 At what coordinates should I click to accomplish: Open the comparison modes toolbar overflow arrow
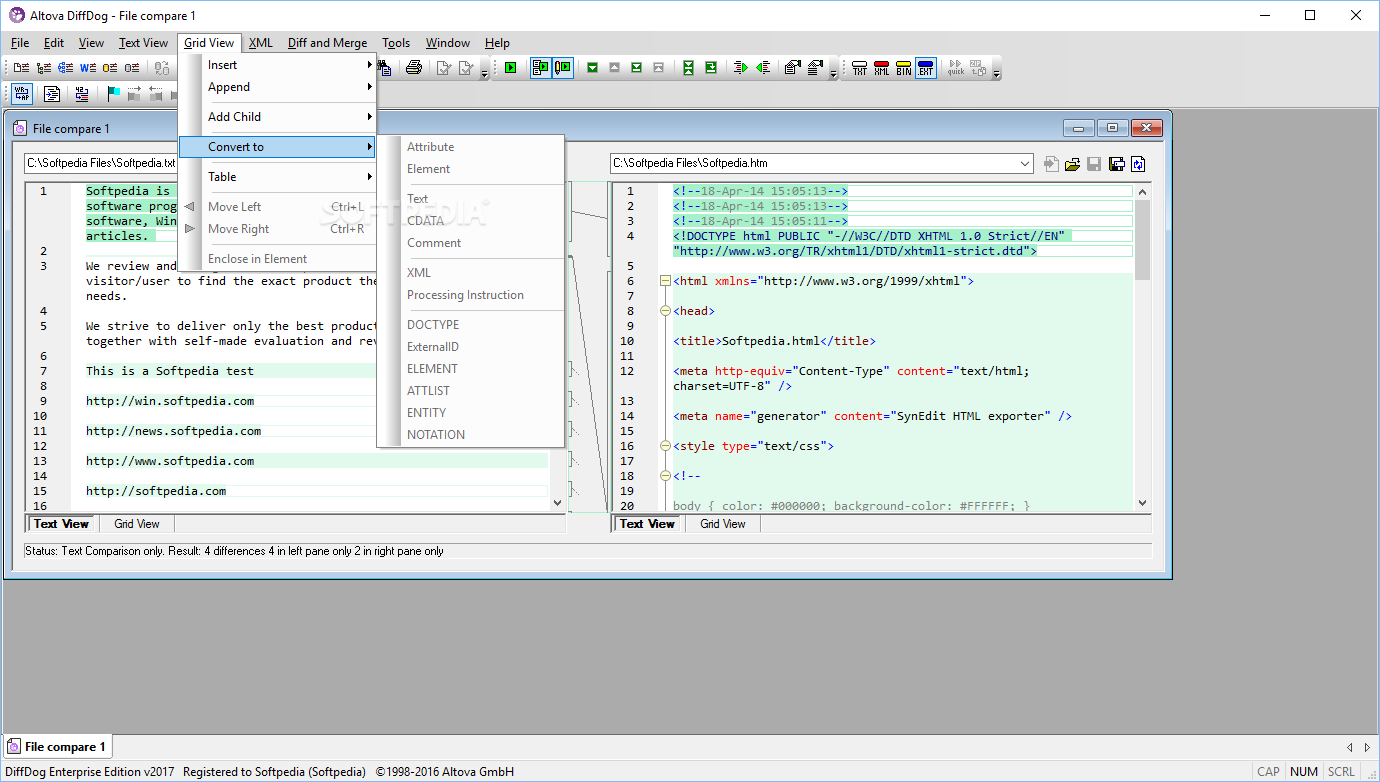(996, 72)
